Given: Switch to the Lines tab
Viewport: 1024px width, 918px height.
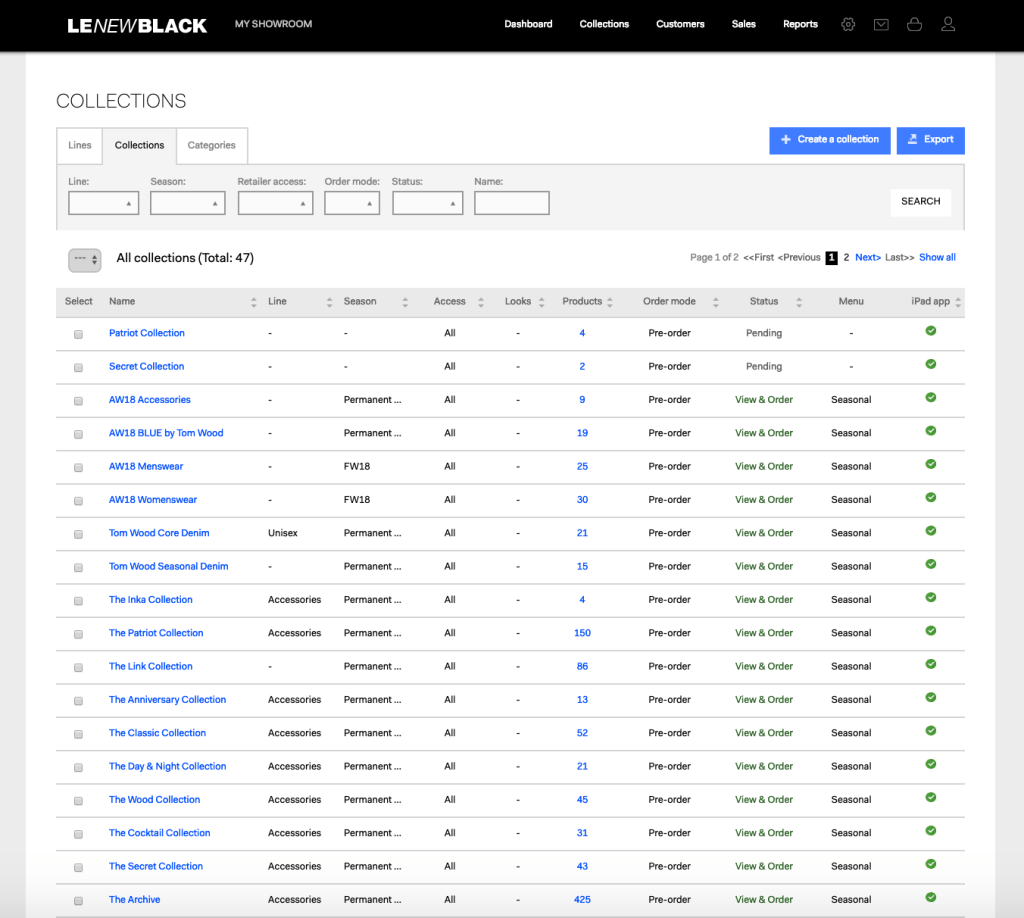Looking at the screenshot, I should 80,145.
